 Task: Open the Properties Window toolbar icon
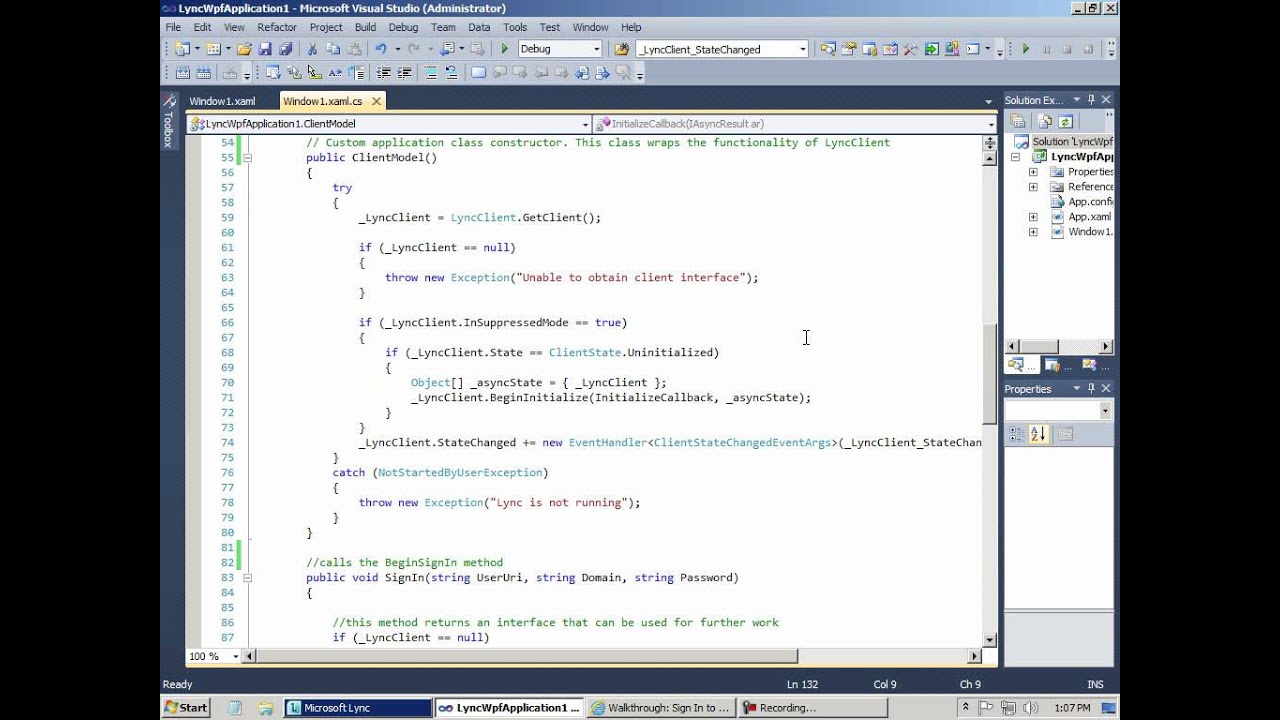pos(849,49)
